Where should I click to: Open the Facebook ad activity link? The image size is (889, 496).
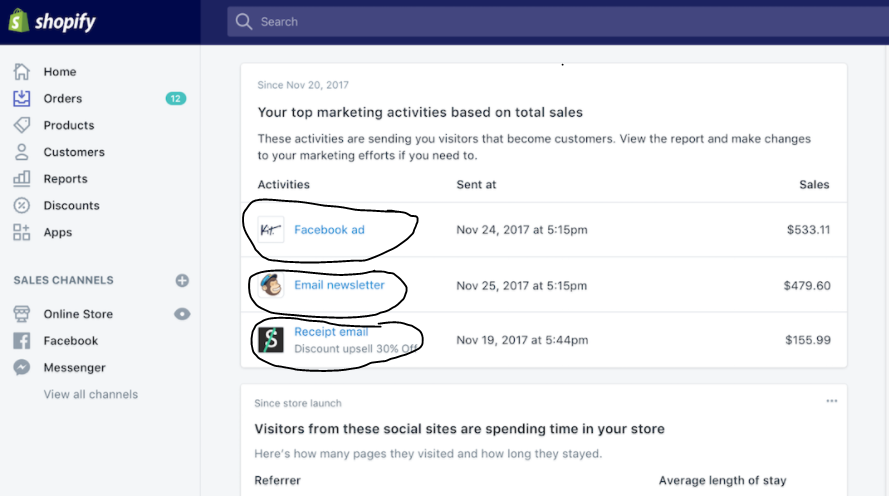click(329, 230)
